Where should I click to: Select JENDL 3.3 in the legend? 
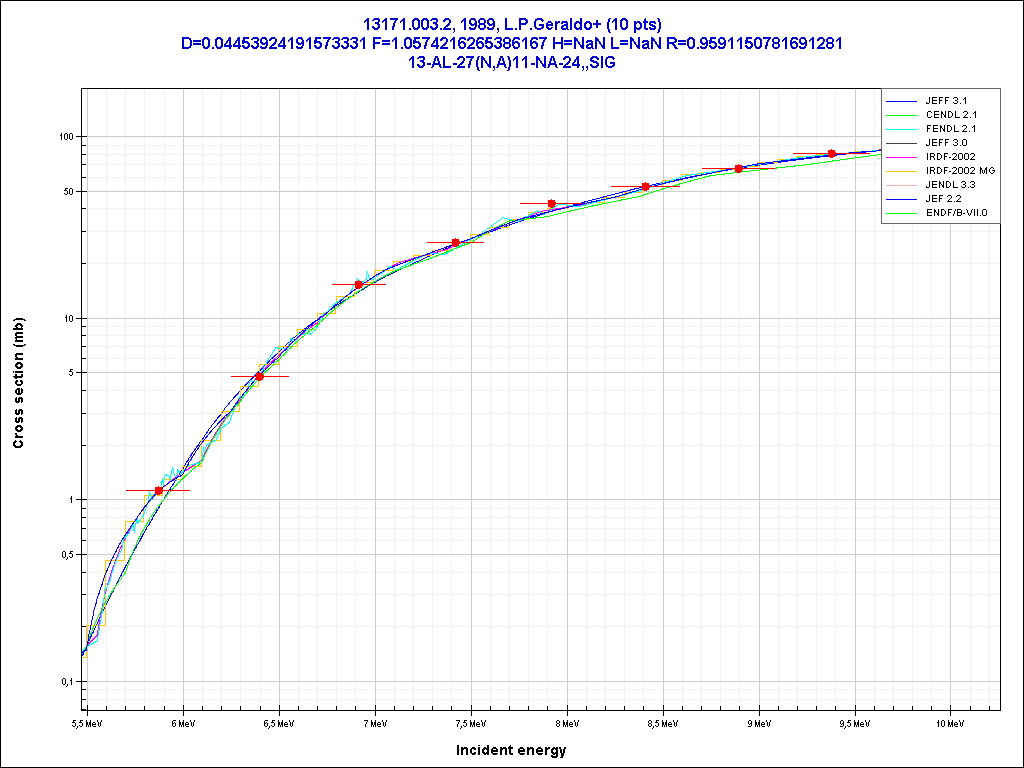tap(951, 185)
